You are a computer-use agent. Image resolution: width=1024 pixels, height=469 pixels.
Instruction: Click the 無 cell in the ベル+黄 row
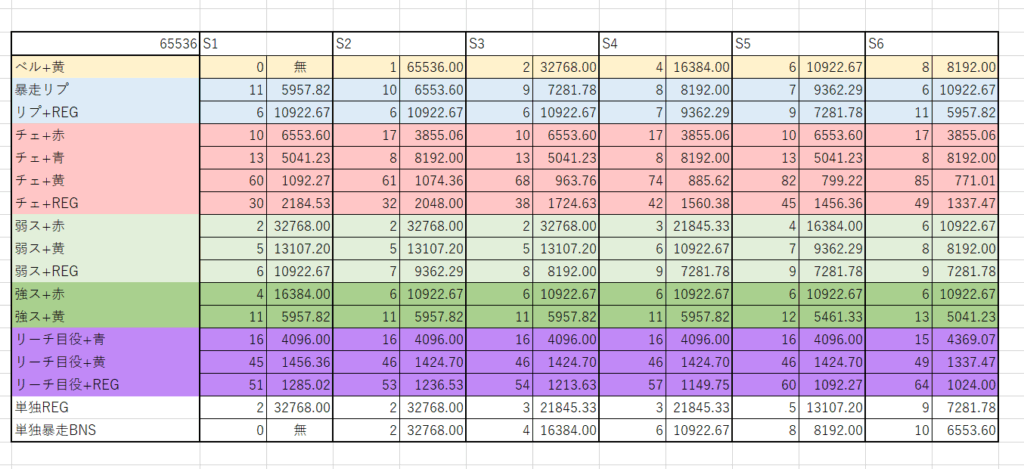pyautogui.click(x=299, y=67)
